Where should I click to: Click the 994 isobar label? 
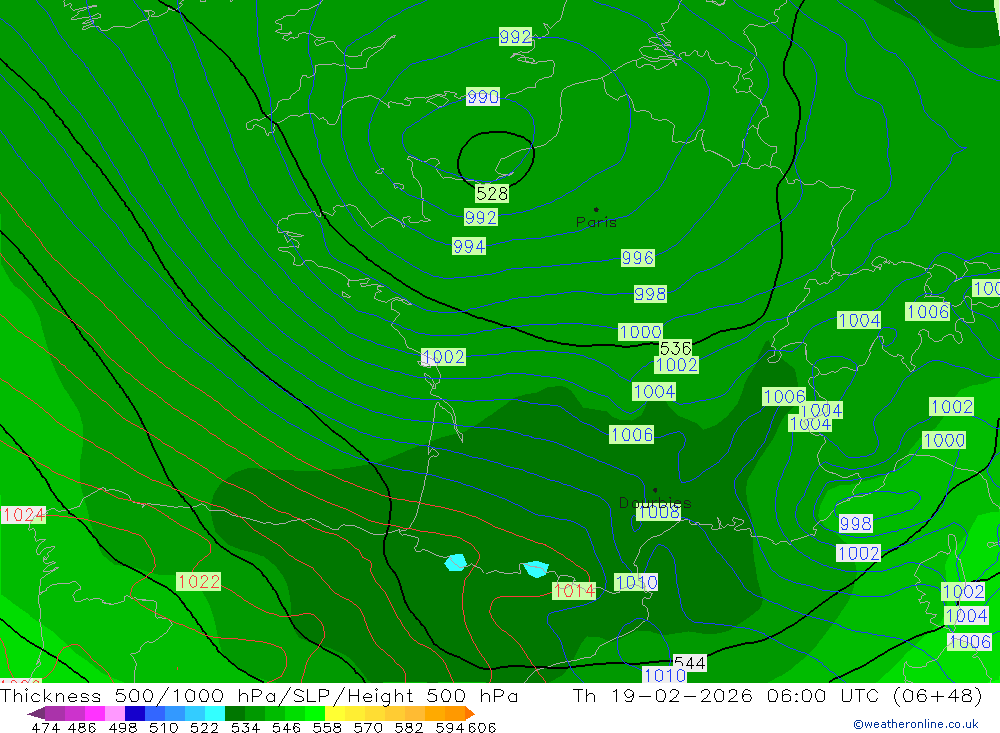click(469, 246)
